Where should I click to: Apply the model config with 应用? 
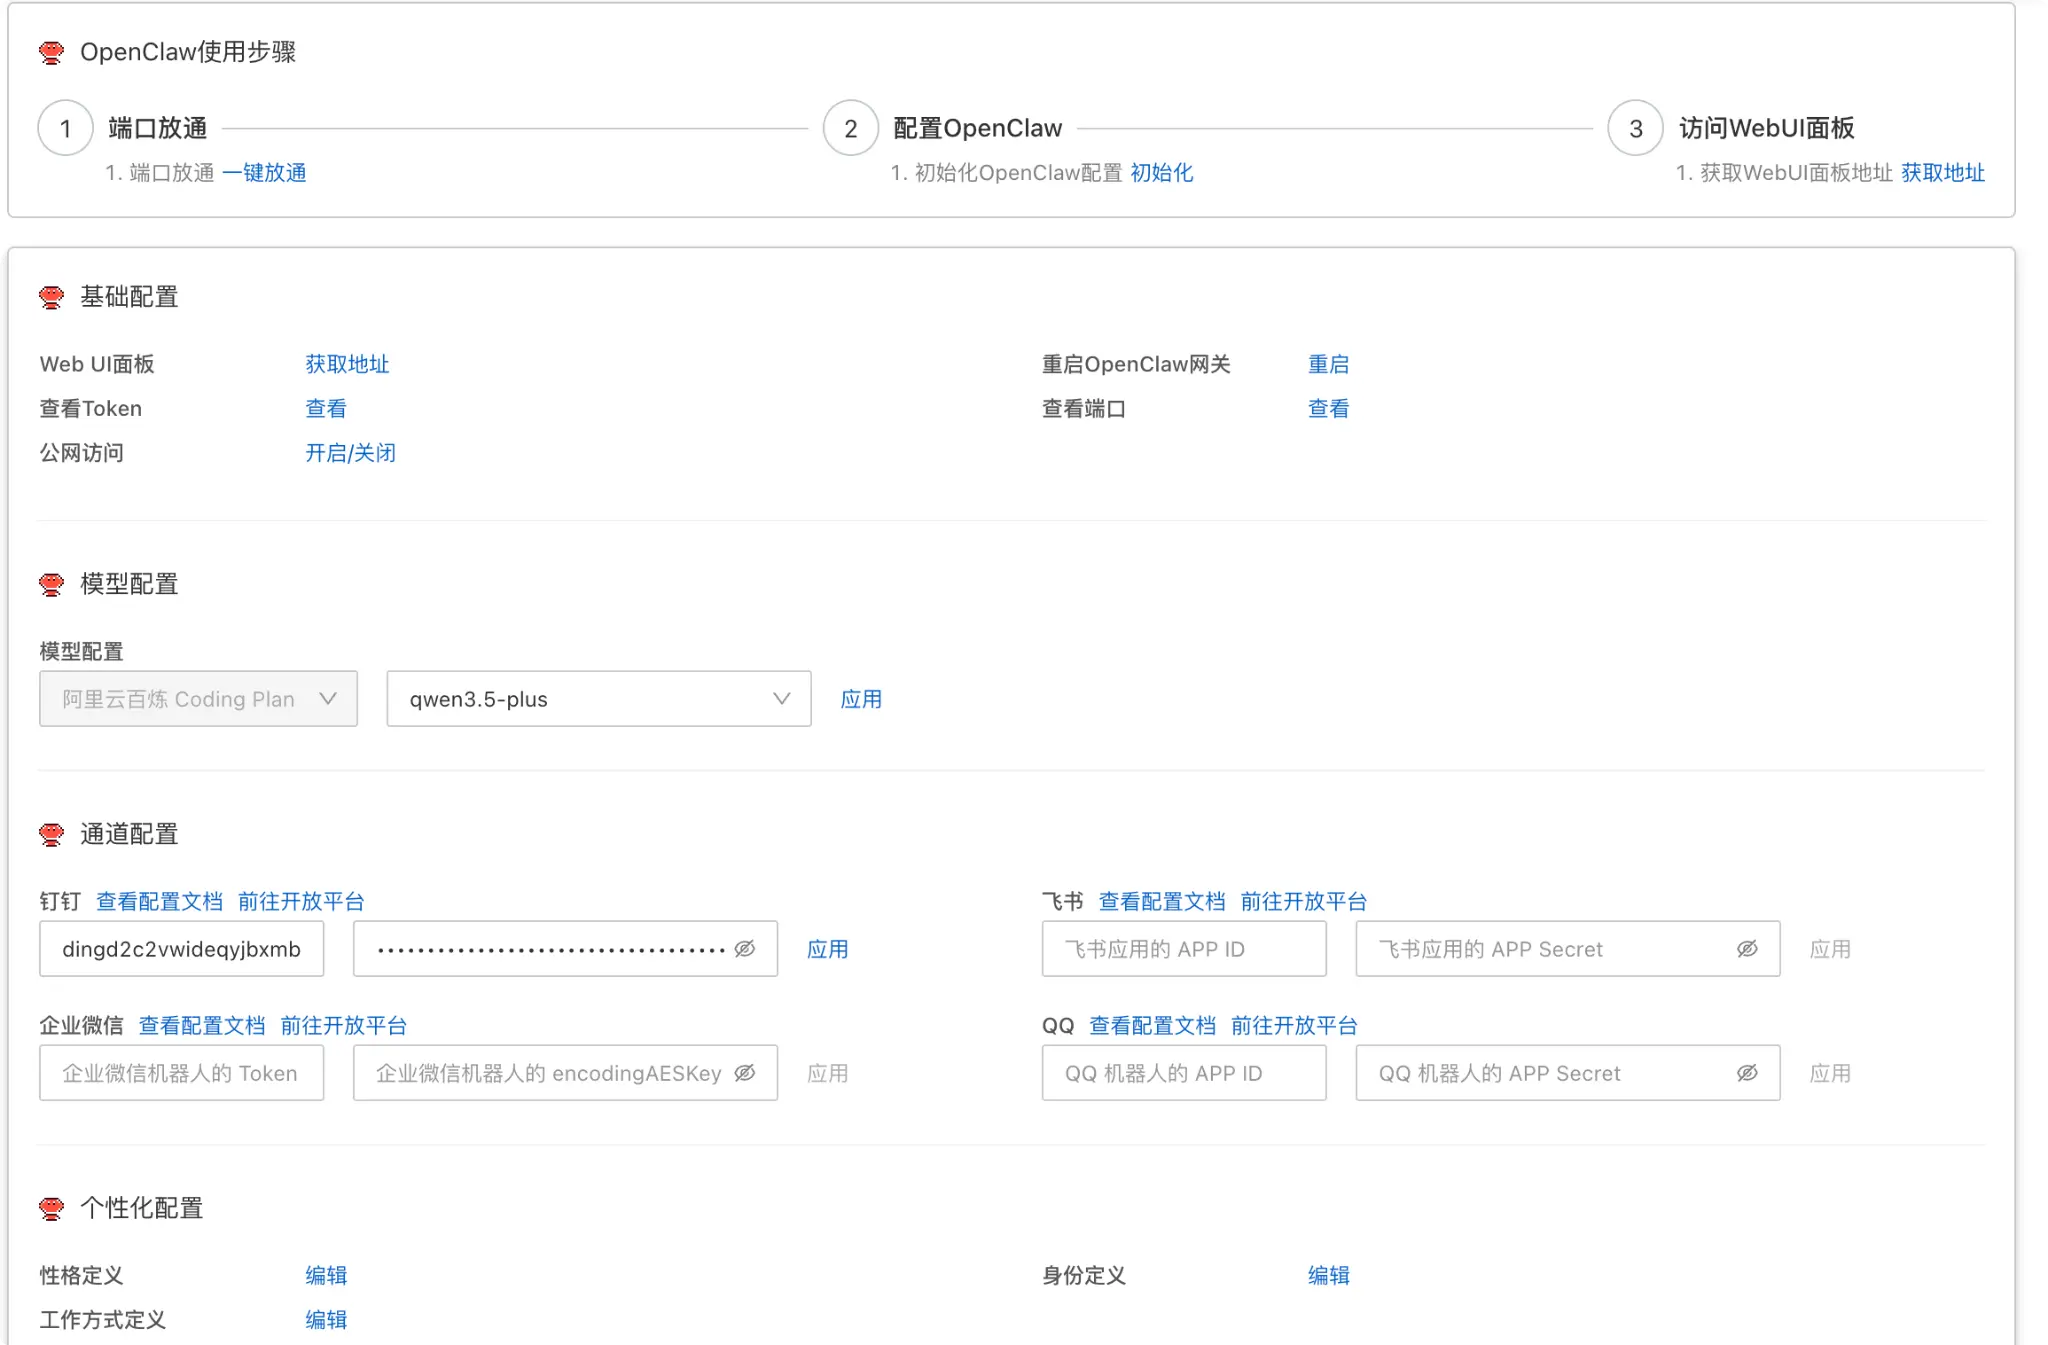861,699
